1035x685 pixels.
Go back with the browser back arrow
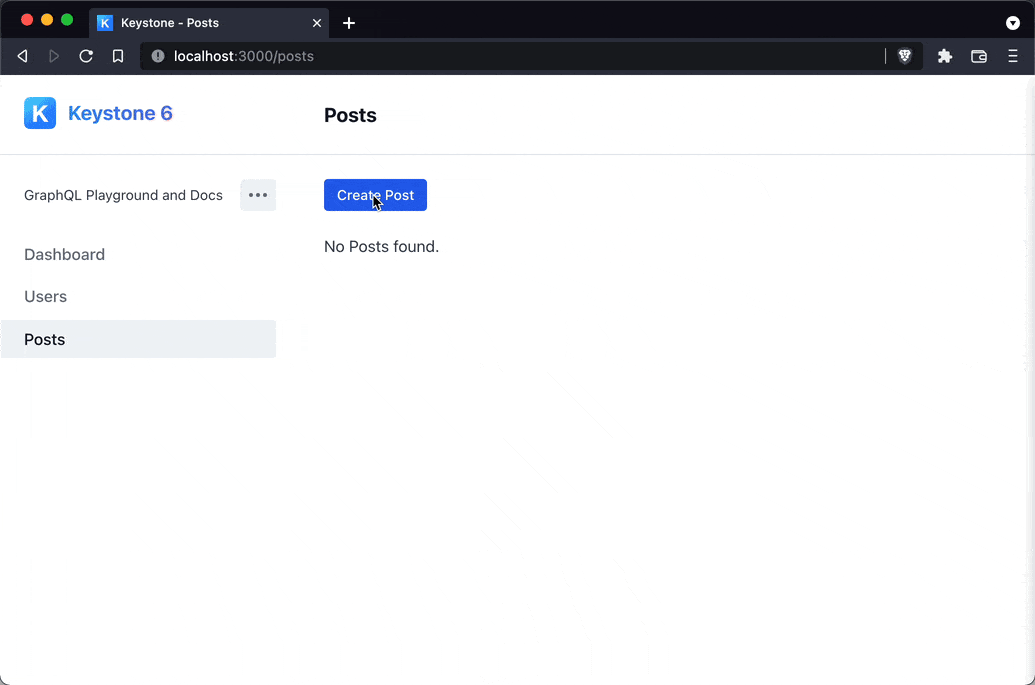[22, 56]
